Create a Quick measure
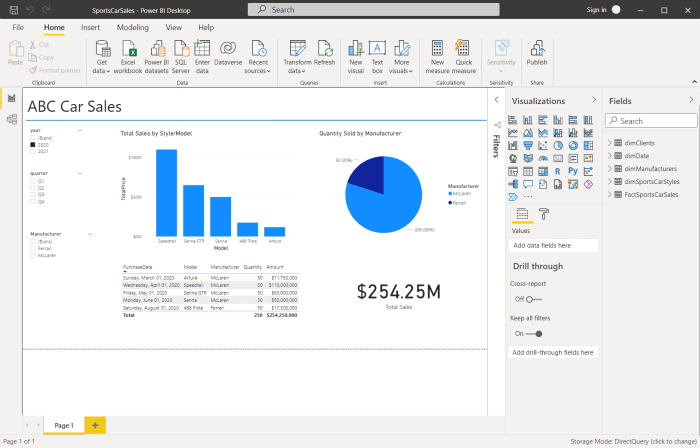 pyautogui.click(x=463, y=57)
